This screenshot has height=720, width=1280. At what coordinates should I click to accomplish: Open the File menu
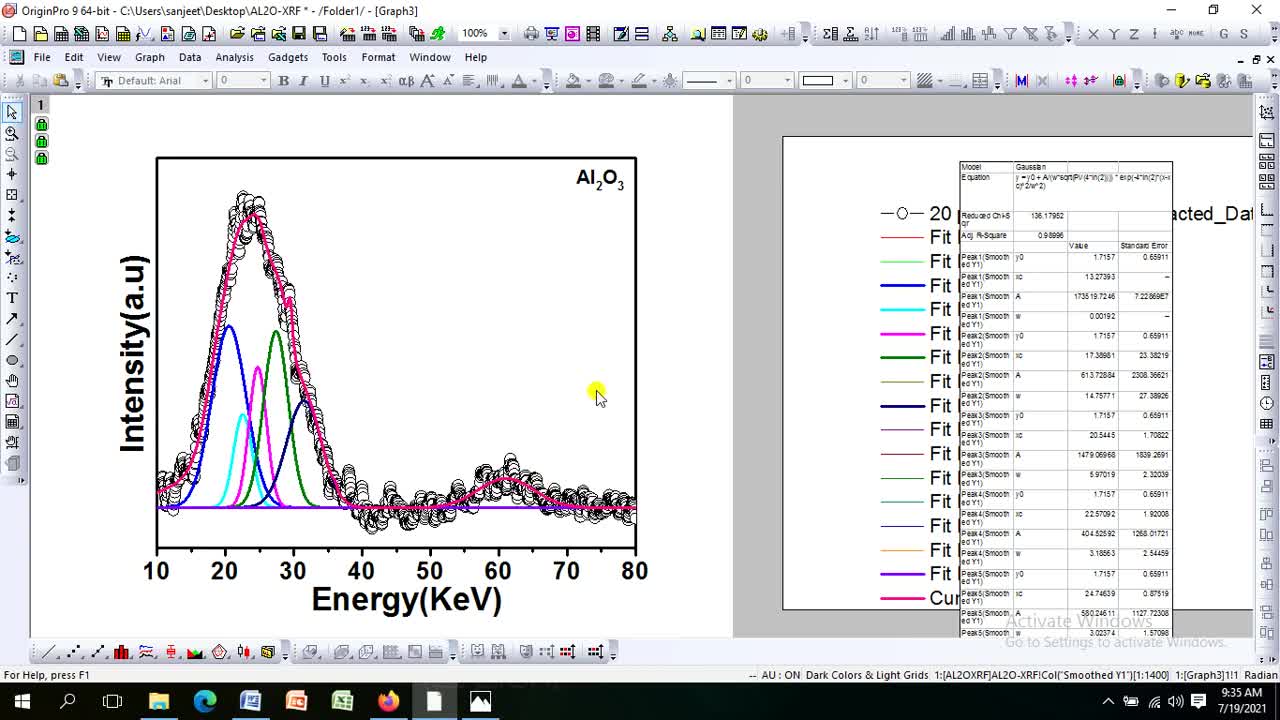coord(42,57)
